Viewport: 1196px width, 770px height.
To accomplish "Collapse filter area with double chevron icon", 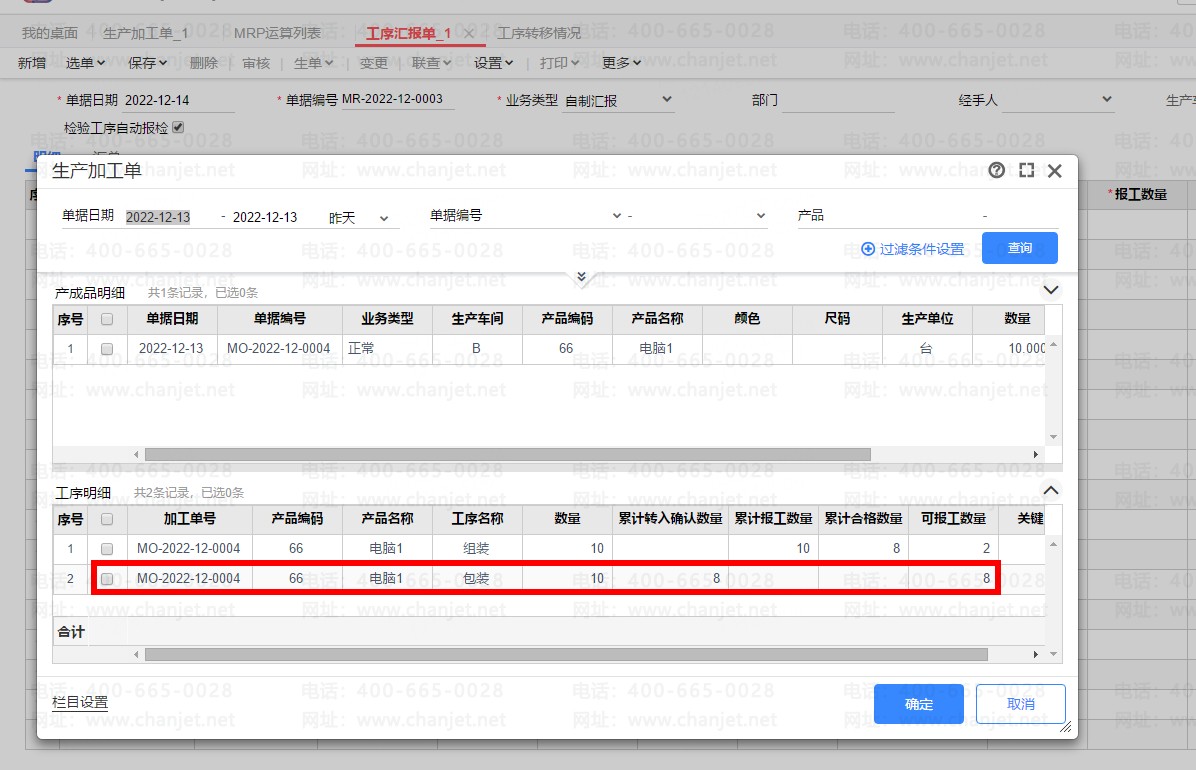I will [x=581, y=276].
